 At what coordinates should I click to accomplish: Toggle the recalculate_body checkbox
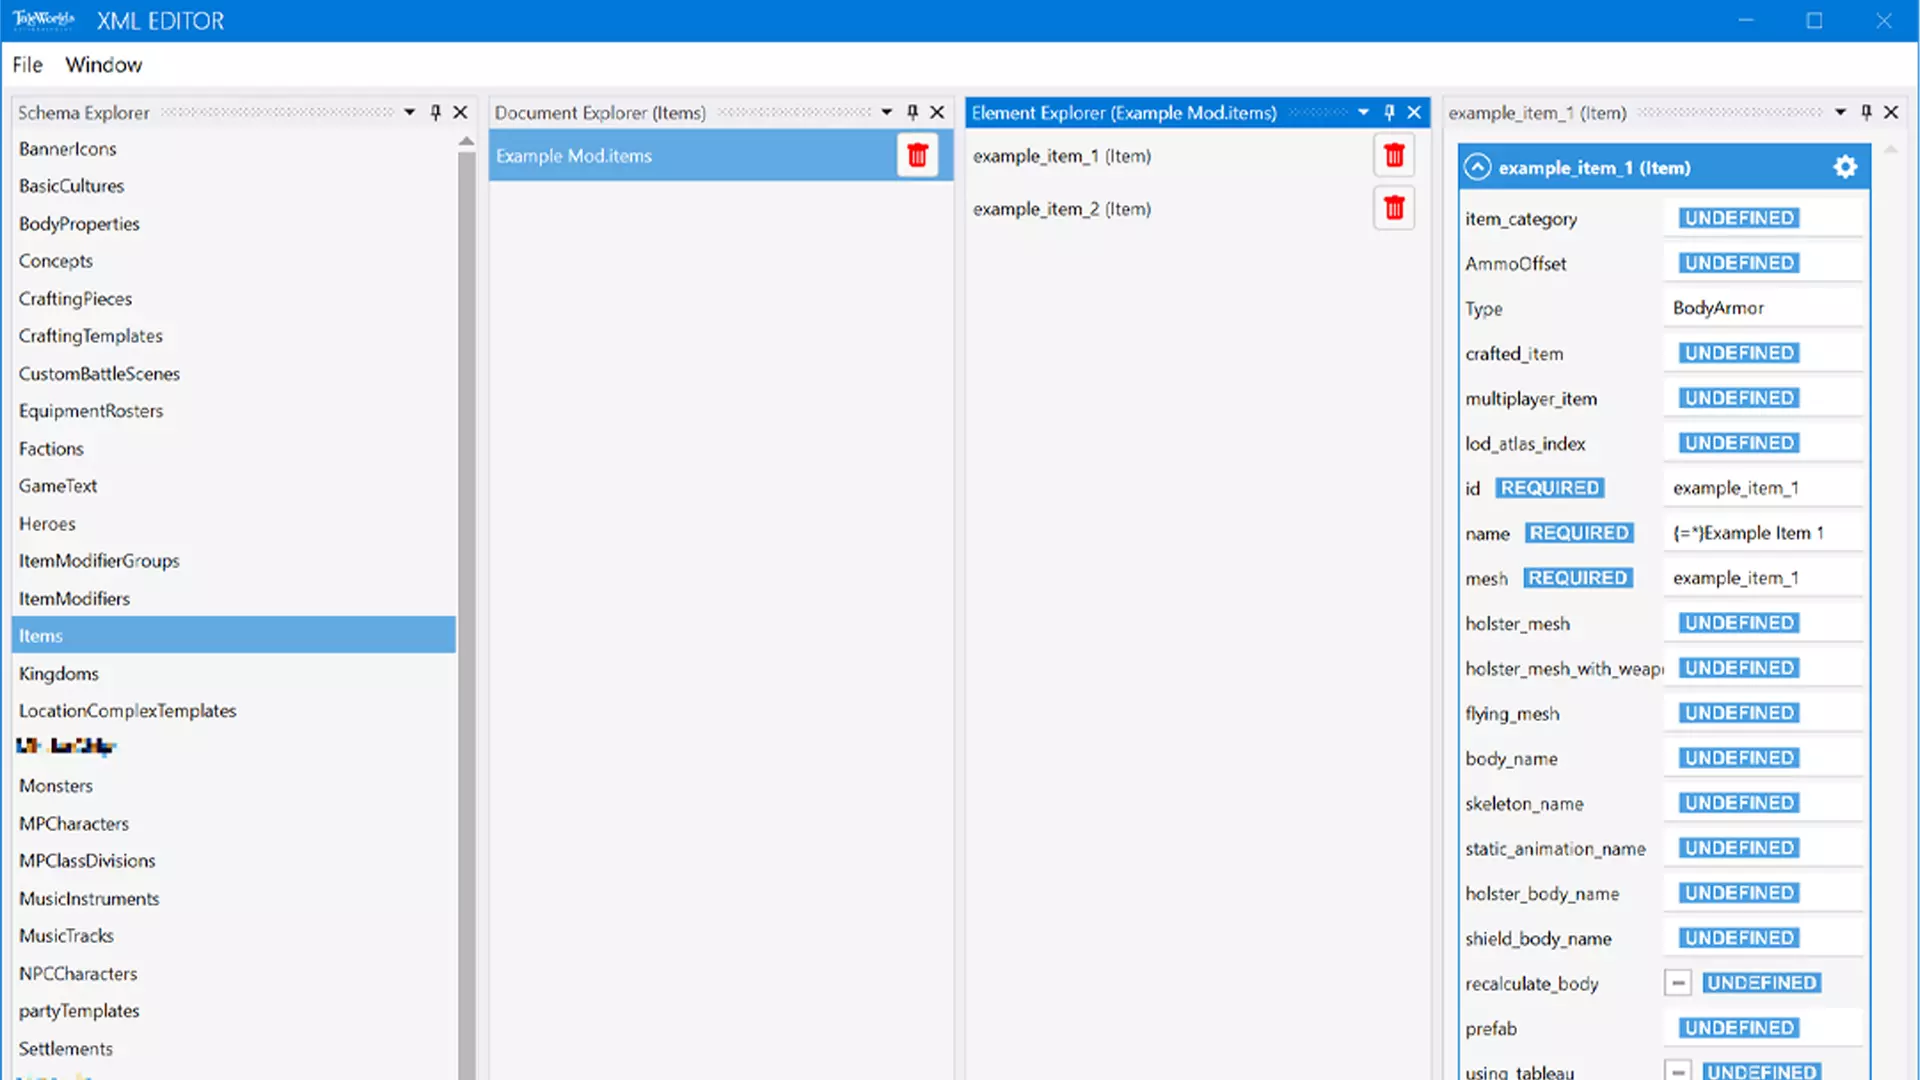[x=1678, y=983]
